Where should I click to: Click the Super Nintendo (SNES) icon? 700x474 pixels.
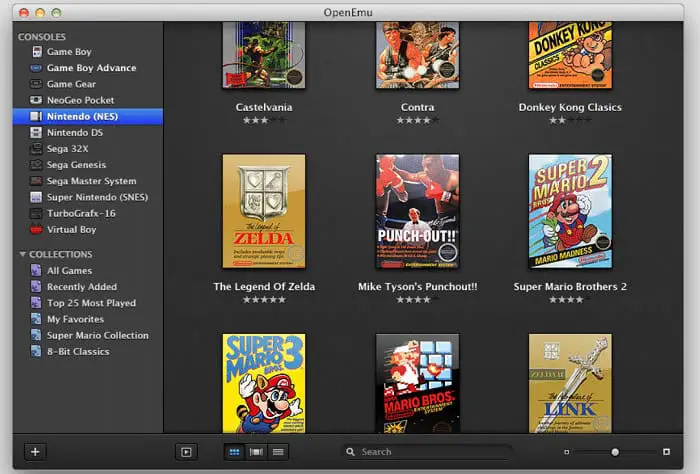pos(36,197)
